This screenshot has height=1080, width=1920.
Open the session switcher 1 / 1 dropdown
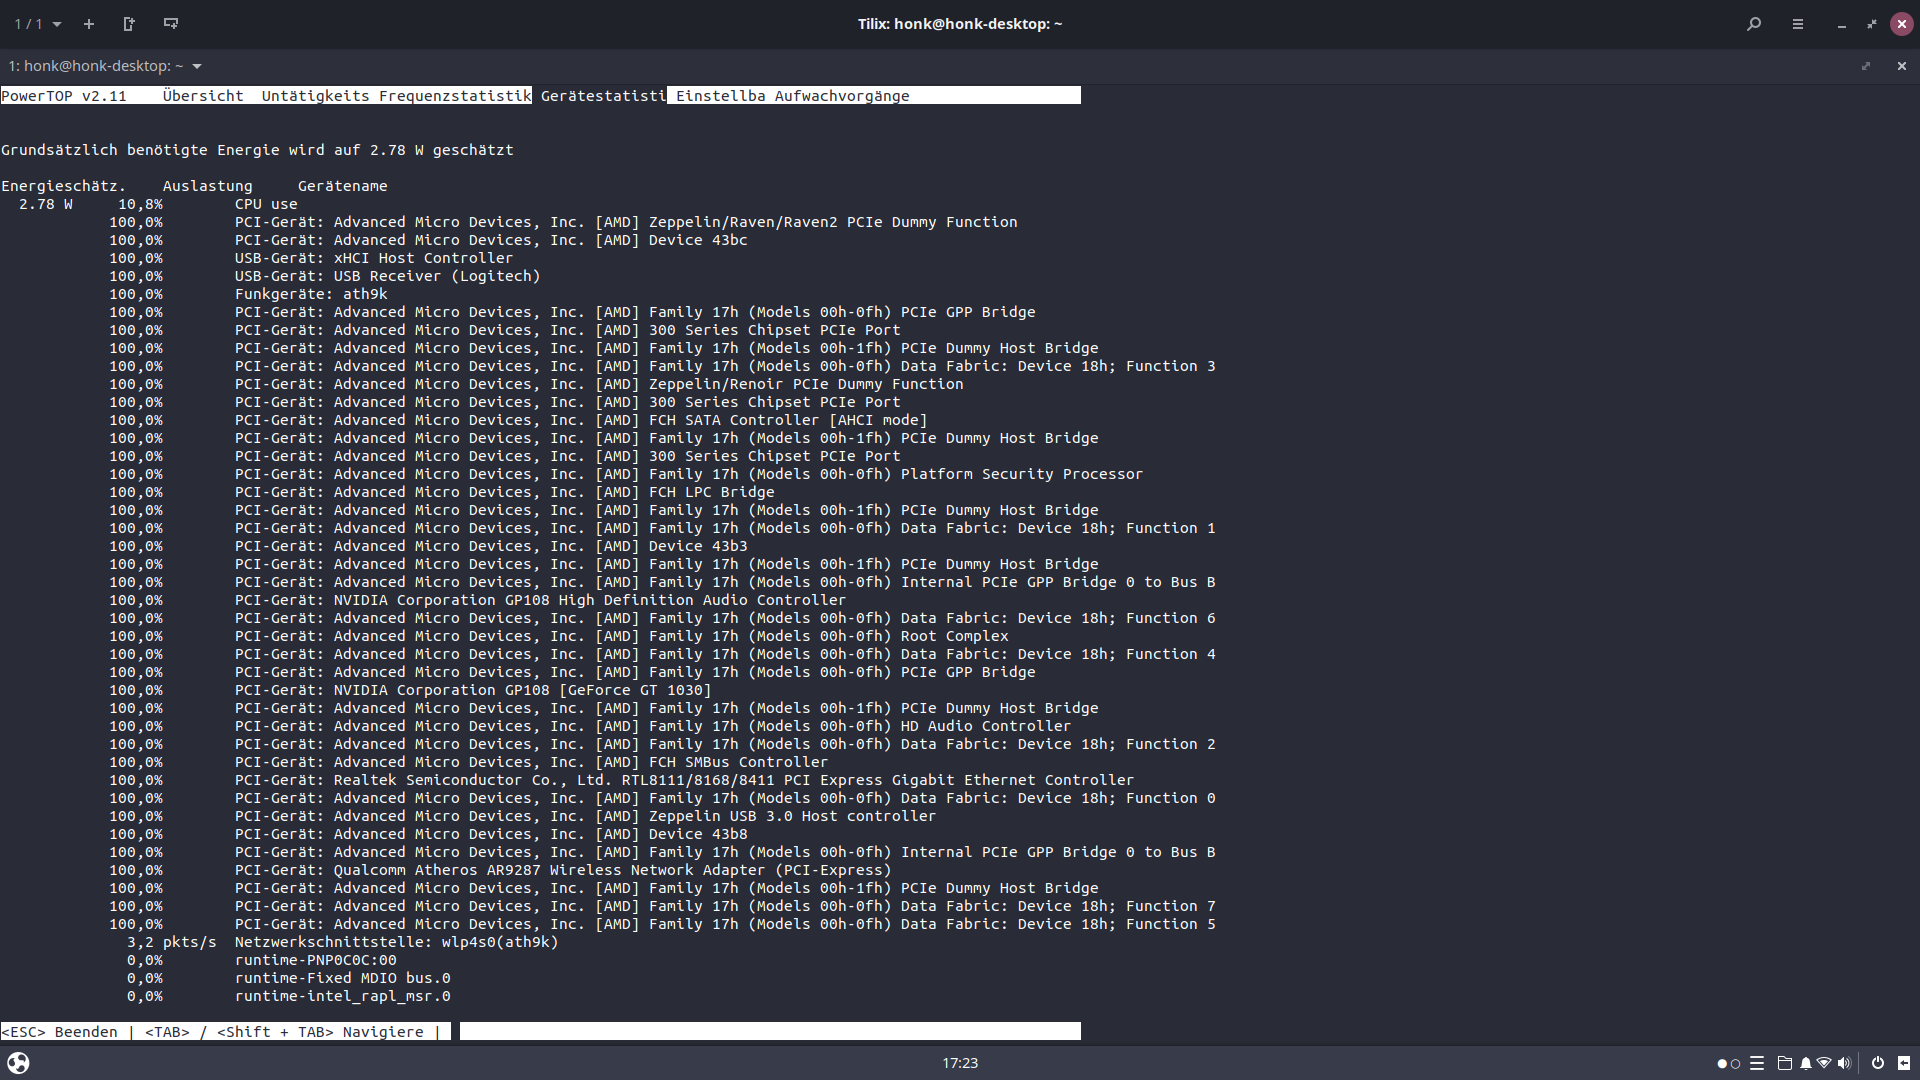(x=38, y=24)
